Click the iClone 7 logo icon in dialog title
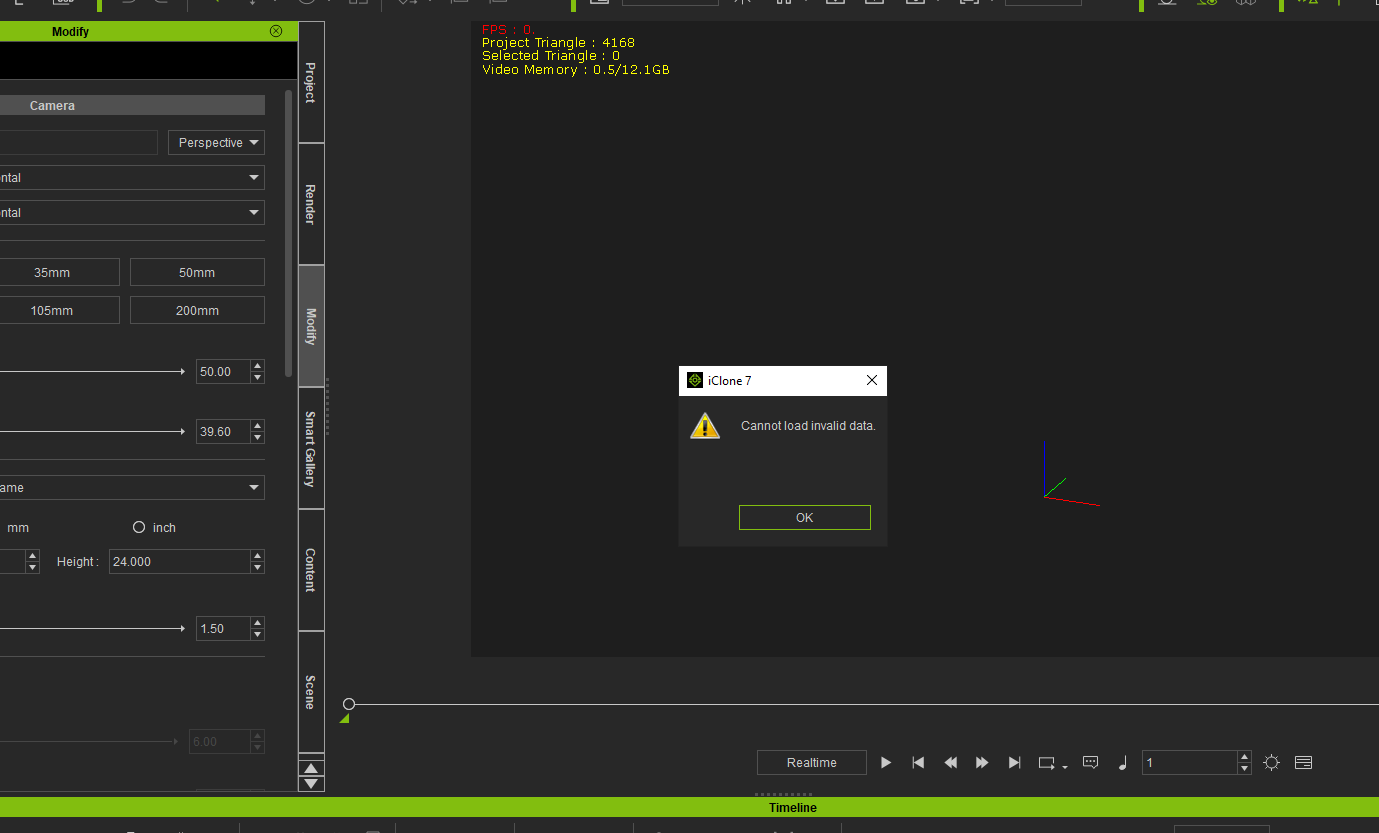Screen dimensions: 1379x833 (x=695, y=380)
